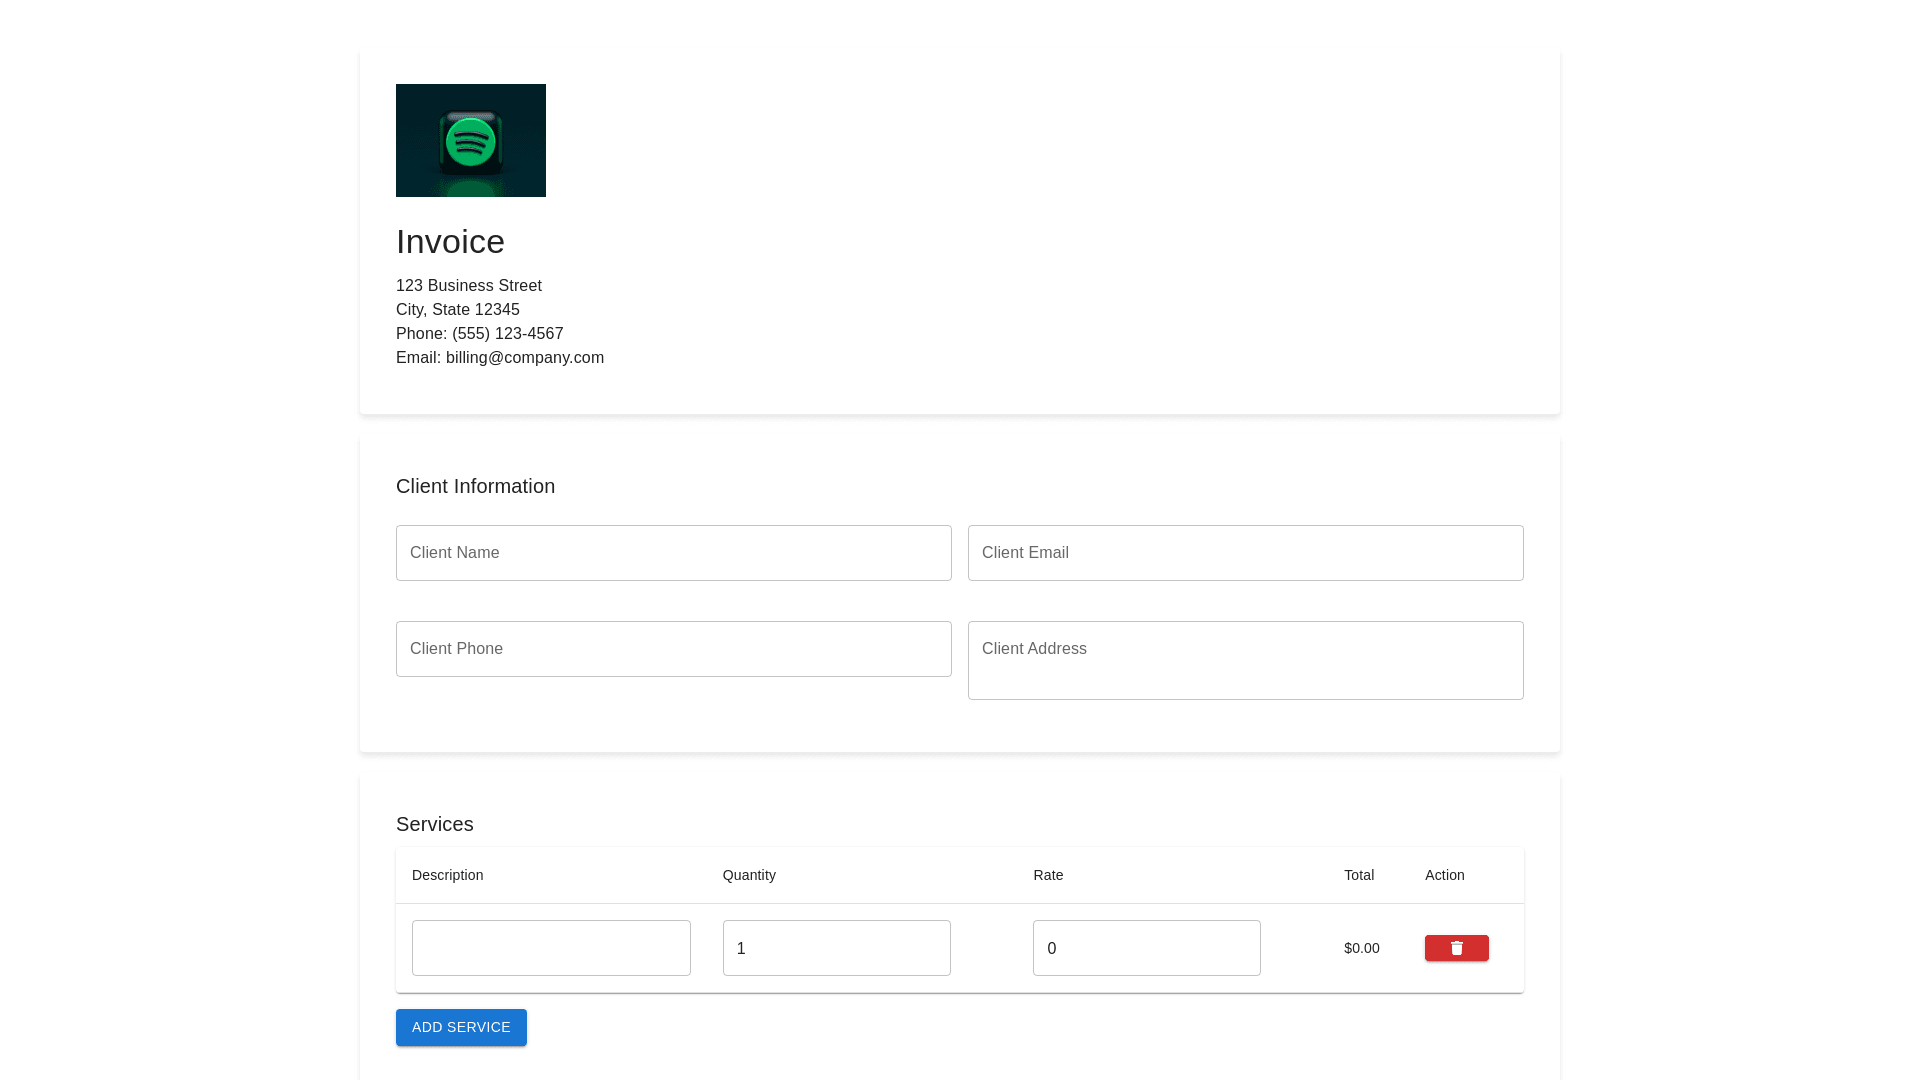Select the Rate field showing 0
The width and height of the screenshot is (1920, 1080).
pyautogui.click(x=1146, y=948)
